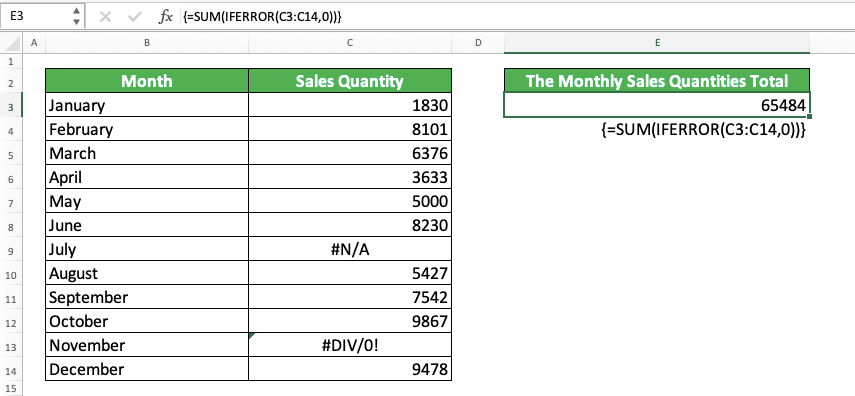Click the Name Box showing E3
Screen dimensions: 855x396
(x=36, y=16)
